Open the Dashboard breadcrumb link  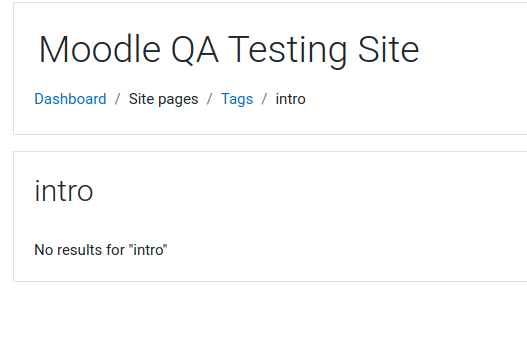70,99
